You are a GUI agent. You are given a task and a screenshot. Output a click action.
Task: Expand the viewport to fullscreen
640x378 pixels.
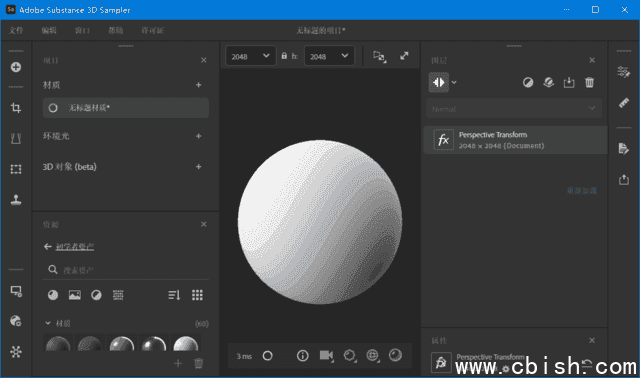[404, 56]
